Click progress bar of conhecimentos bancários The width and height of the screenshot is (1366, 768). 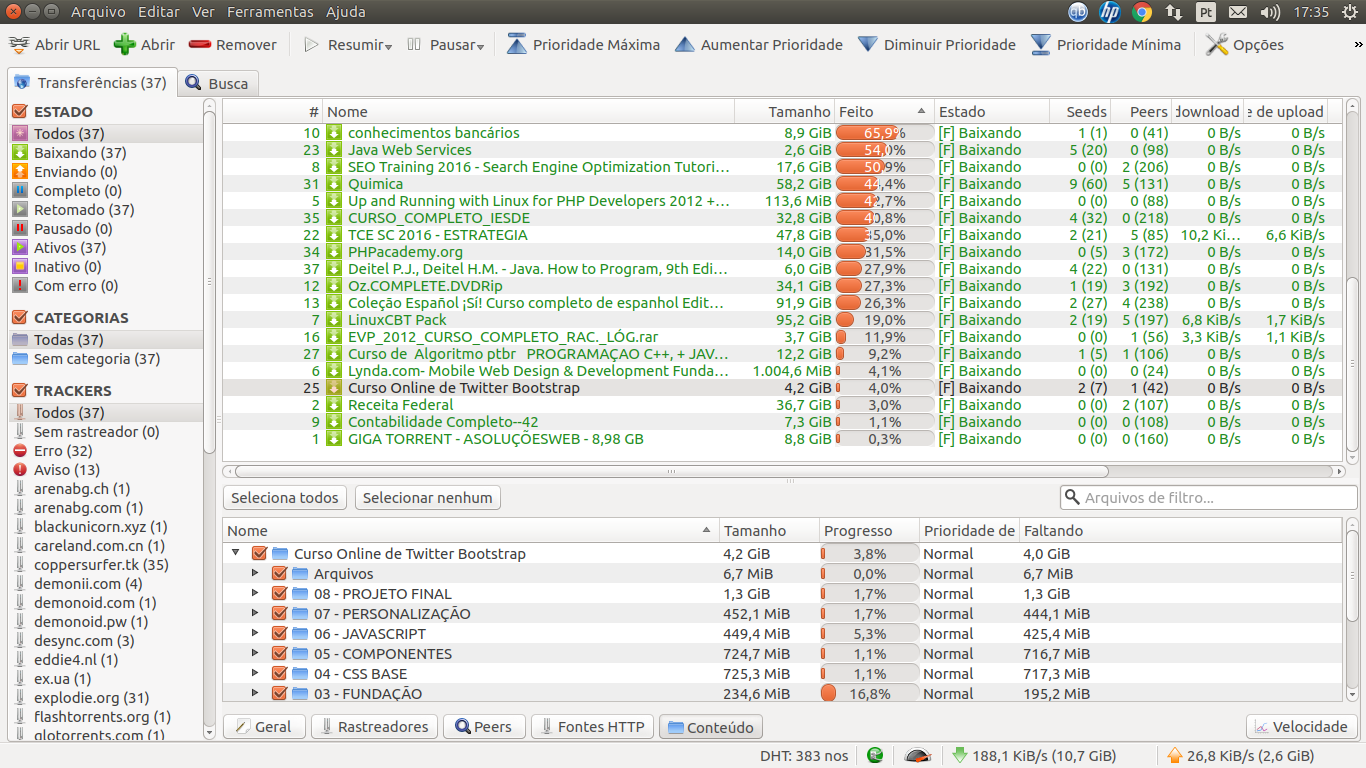click(884, 133)
